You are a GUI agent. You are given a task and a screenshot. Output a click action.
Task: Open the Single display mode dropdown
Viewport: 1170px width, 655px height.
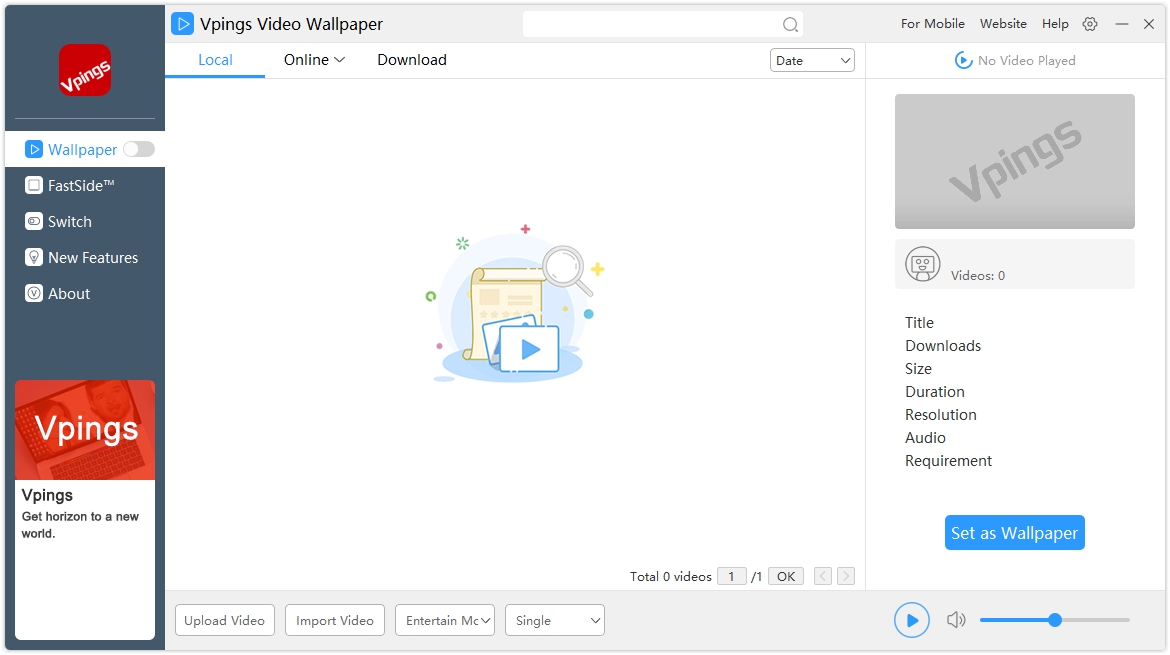coord(555,620)
